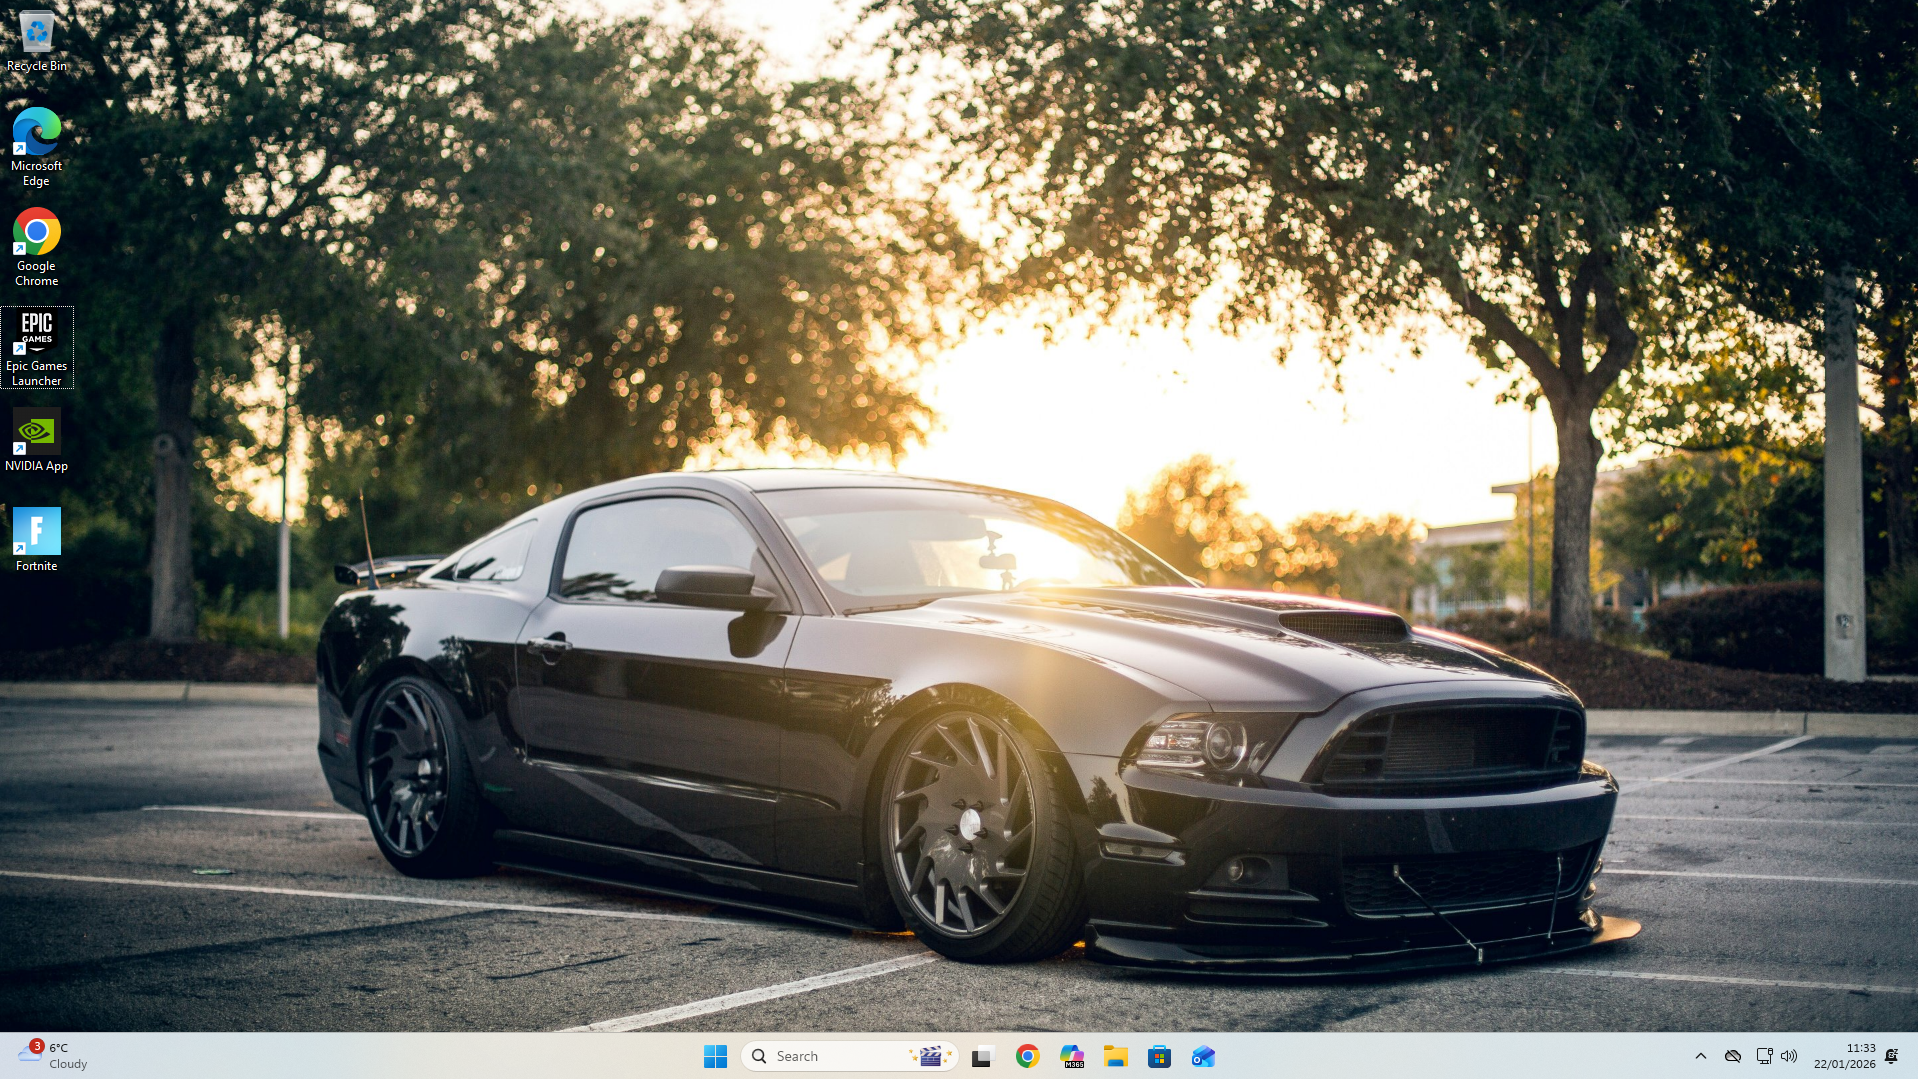Select the Fortnite desktop shortcut
Image resolution: width=1918 pixels, height=1079 pixels.
(x=37, y=540)
